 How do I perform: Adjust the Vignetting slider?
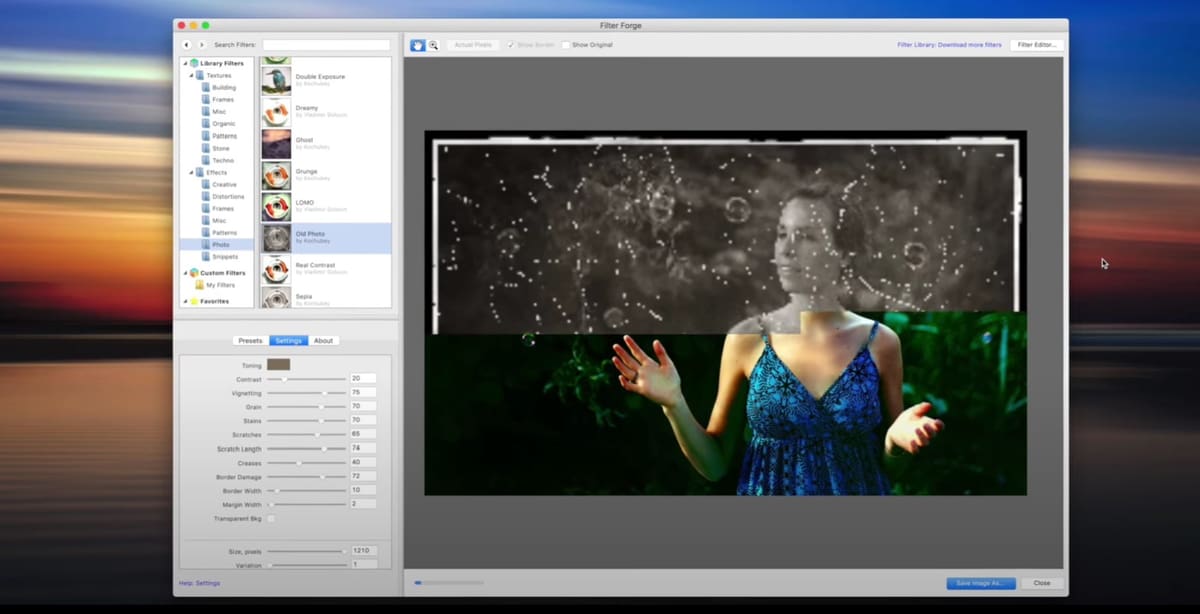click(x=306, y=393)
